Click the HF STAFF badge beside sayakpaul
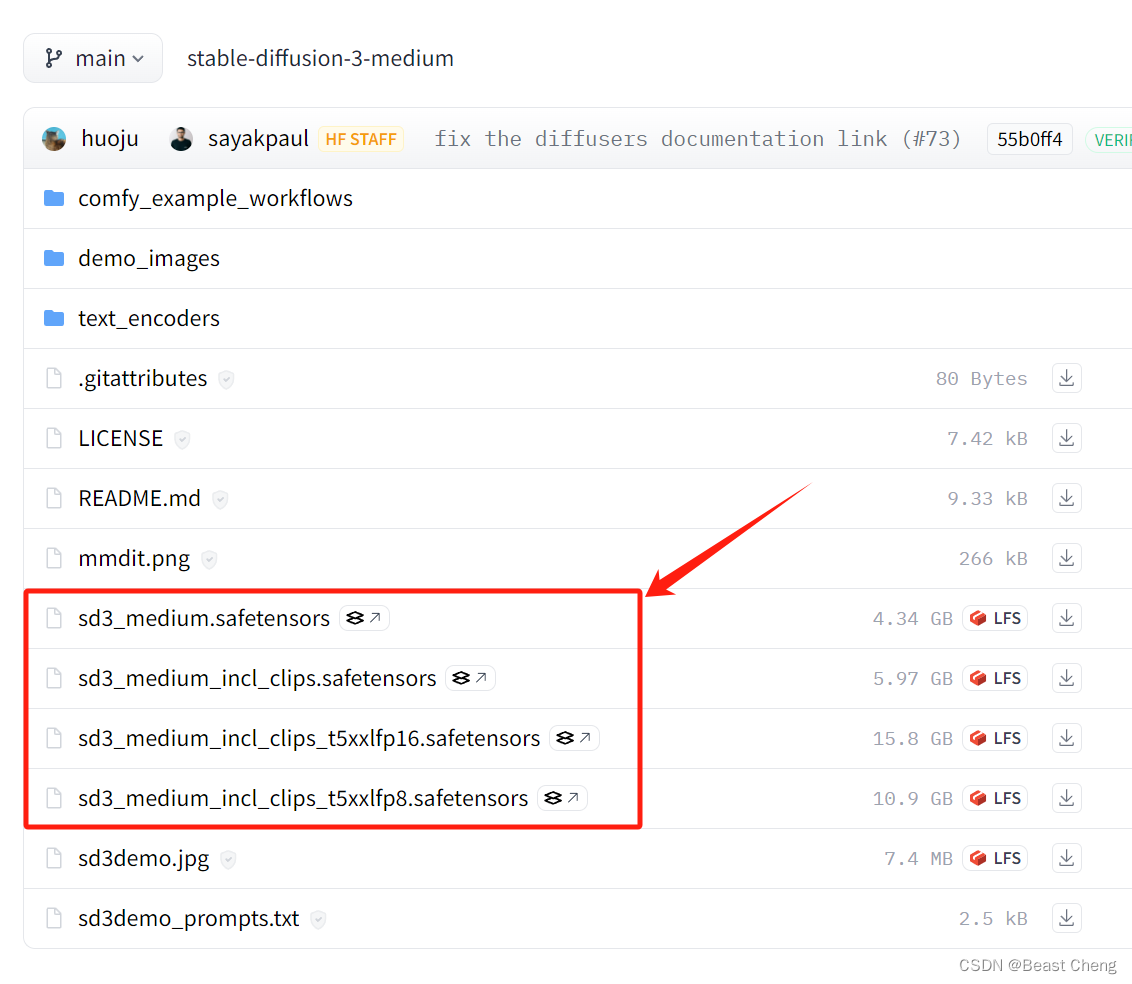Image resolution: width=1132 pixels, height=984 pixels. [361, 139]
